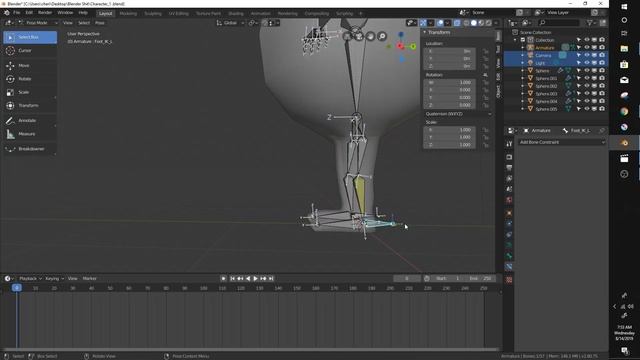This screenshot has height=360, width=640.
Task: Open the Quaternion rotation mode dropdown
Action: tap(458, 114)
